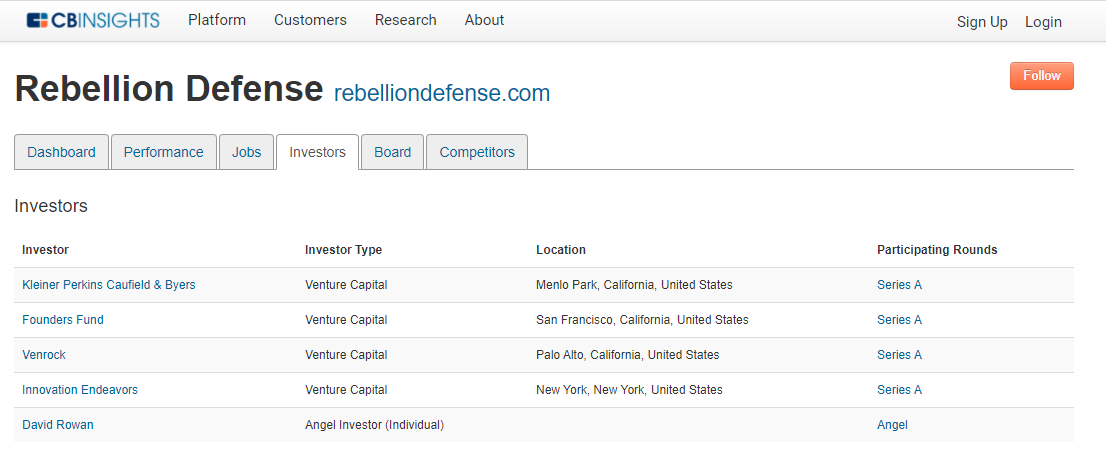Open the Founders Fund investor link
1106x450 pixels.
63,320
